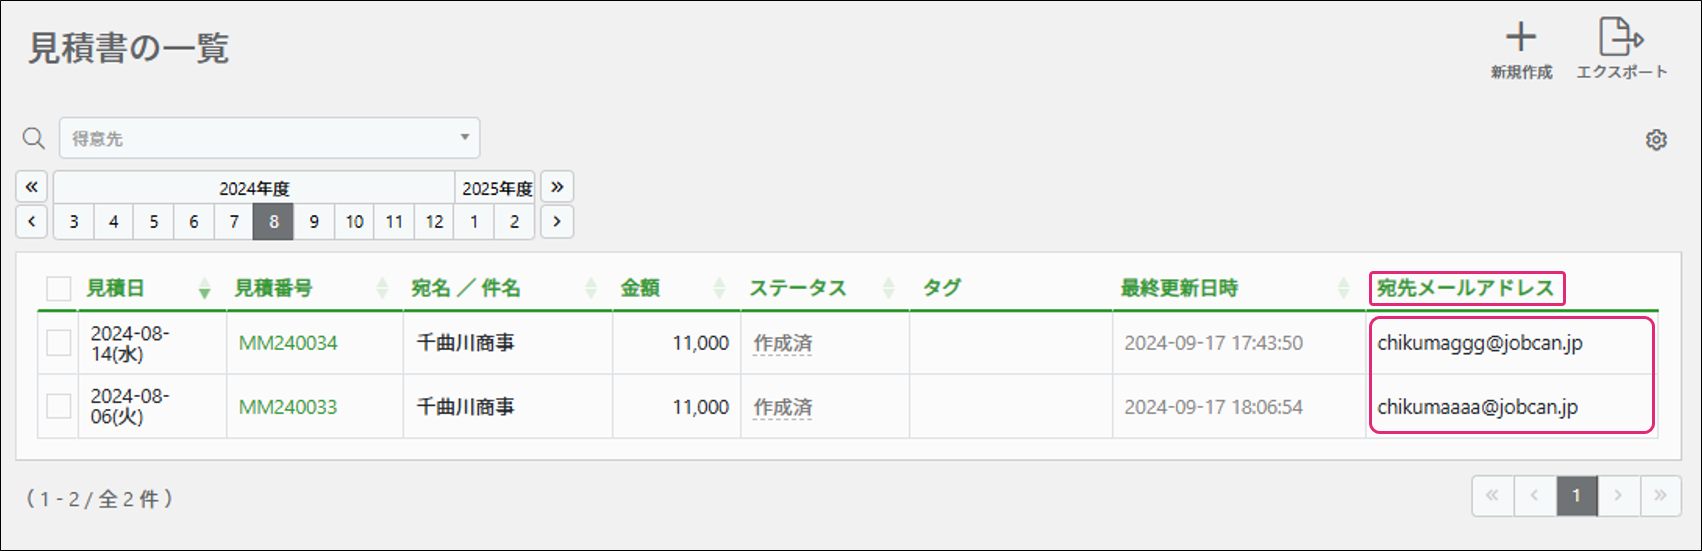Jump to next fiscal year double-arrow
The image size is (1702, 551).
click(557, 187)
